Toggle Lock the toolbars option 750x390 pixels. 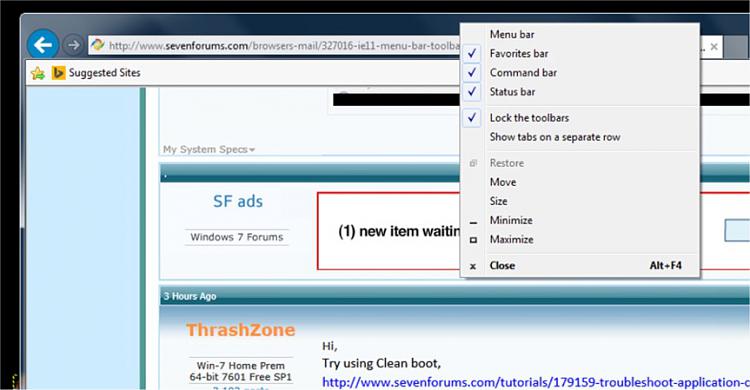coord(580,118)
